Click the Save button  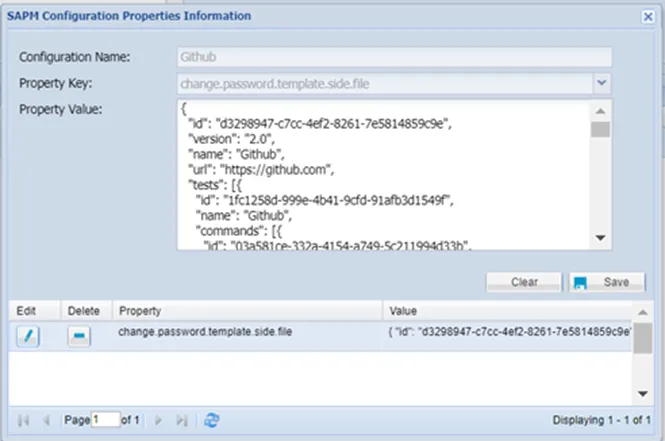click(607, 282)
